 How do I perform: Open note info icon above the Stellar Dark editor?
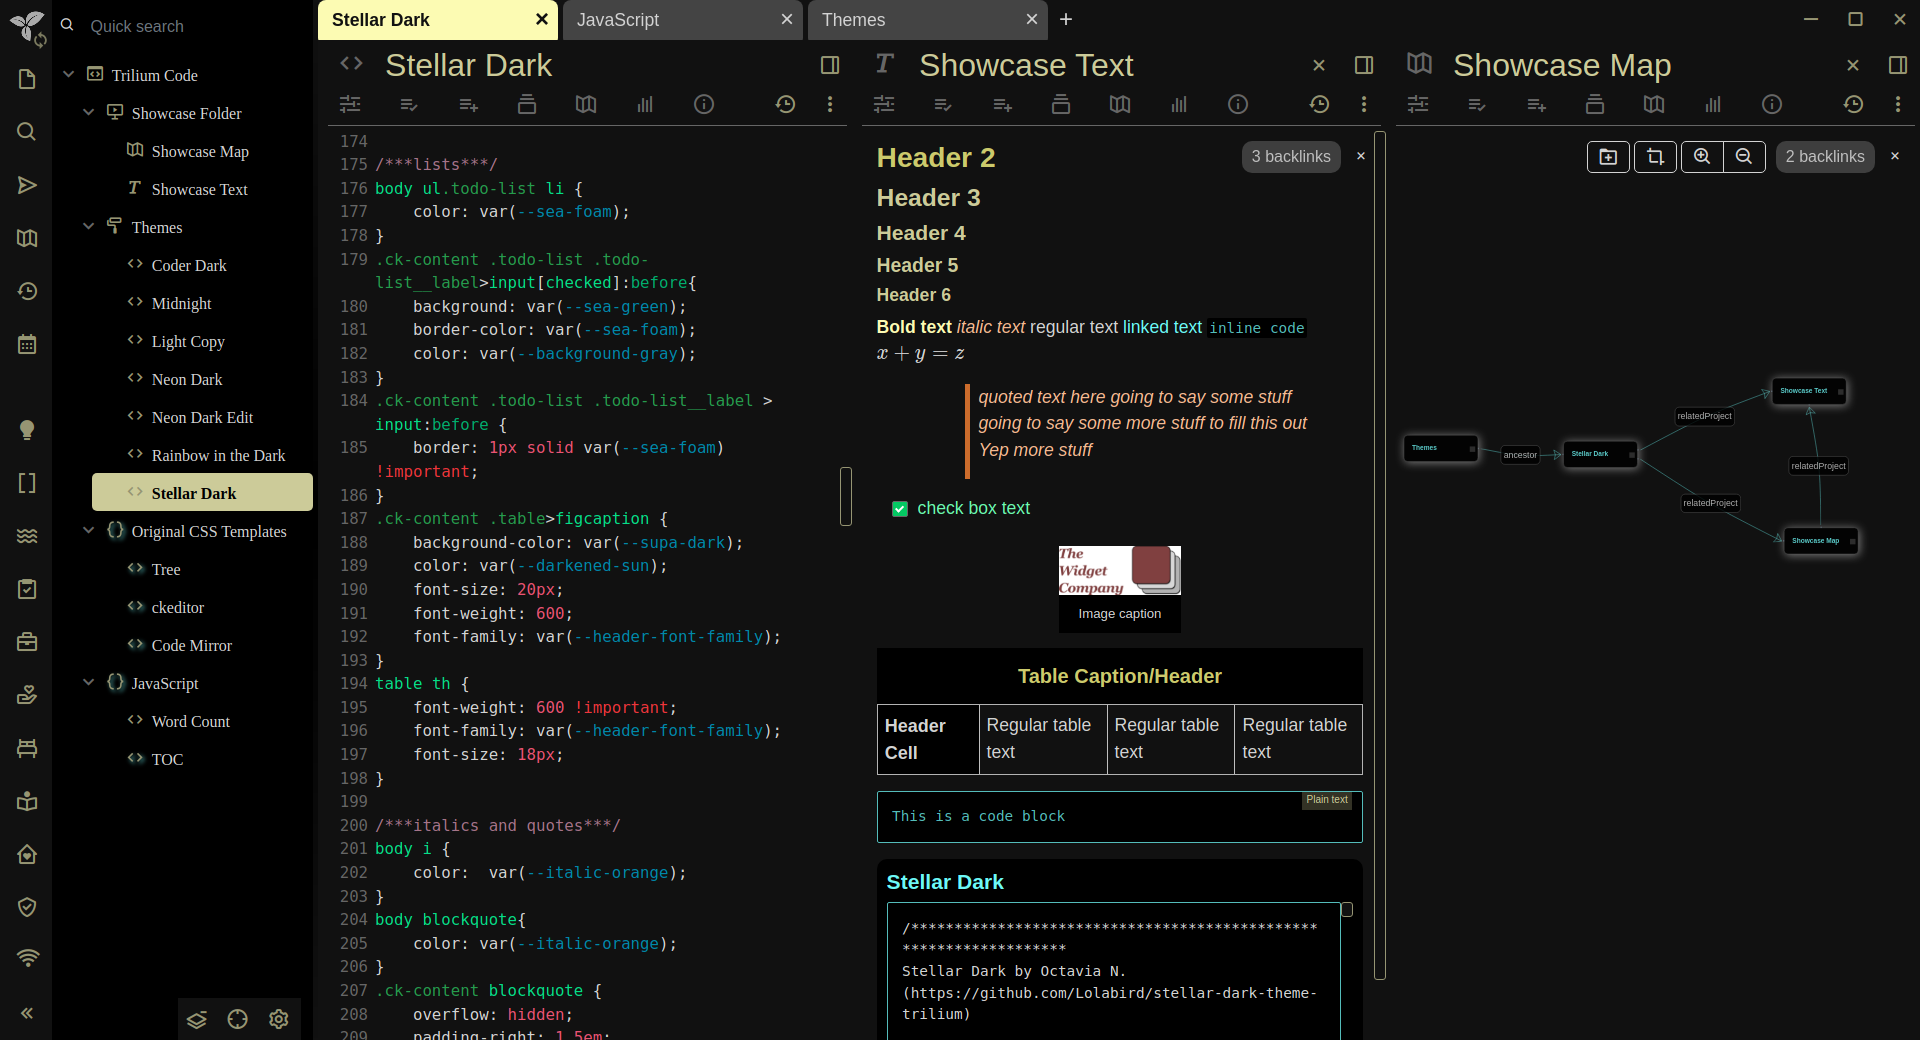[704, 104]
